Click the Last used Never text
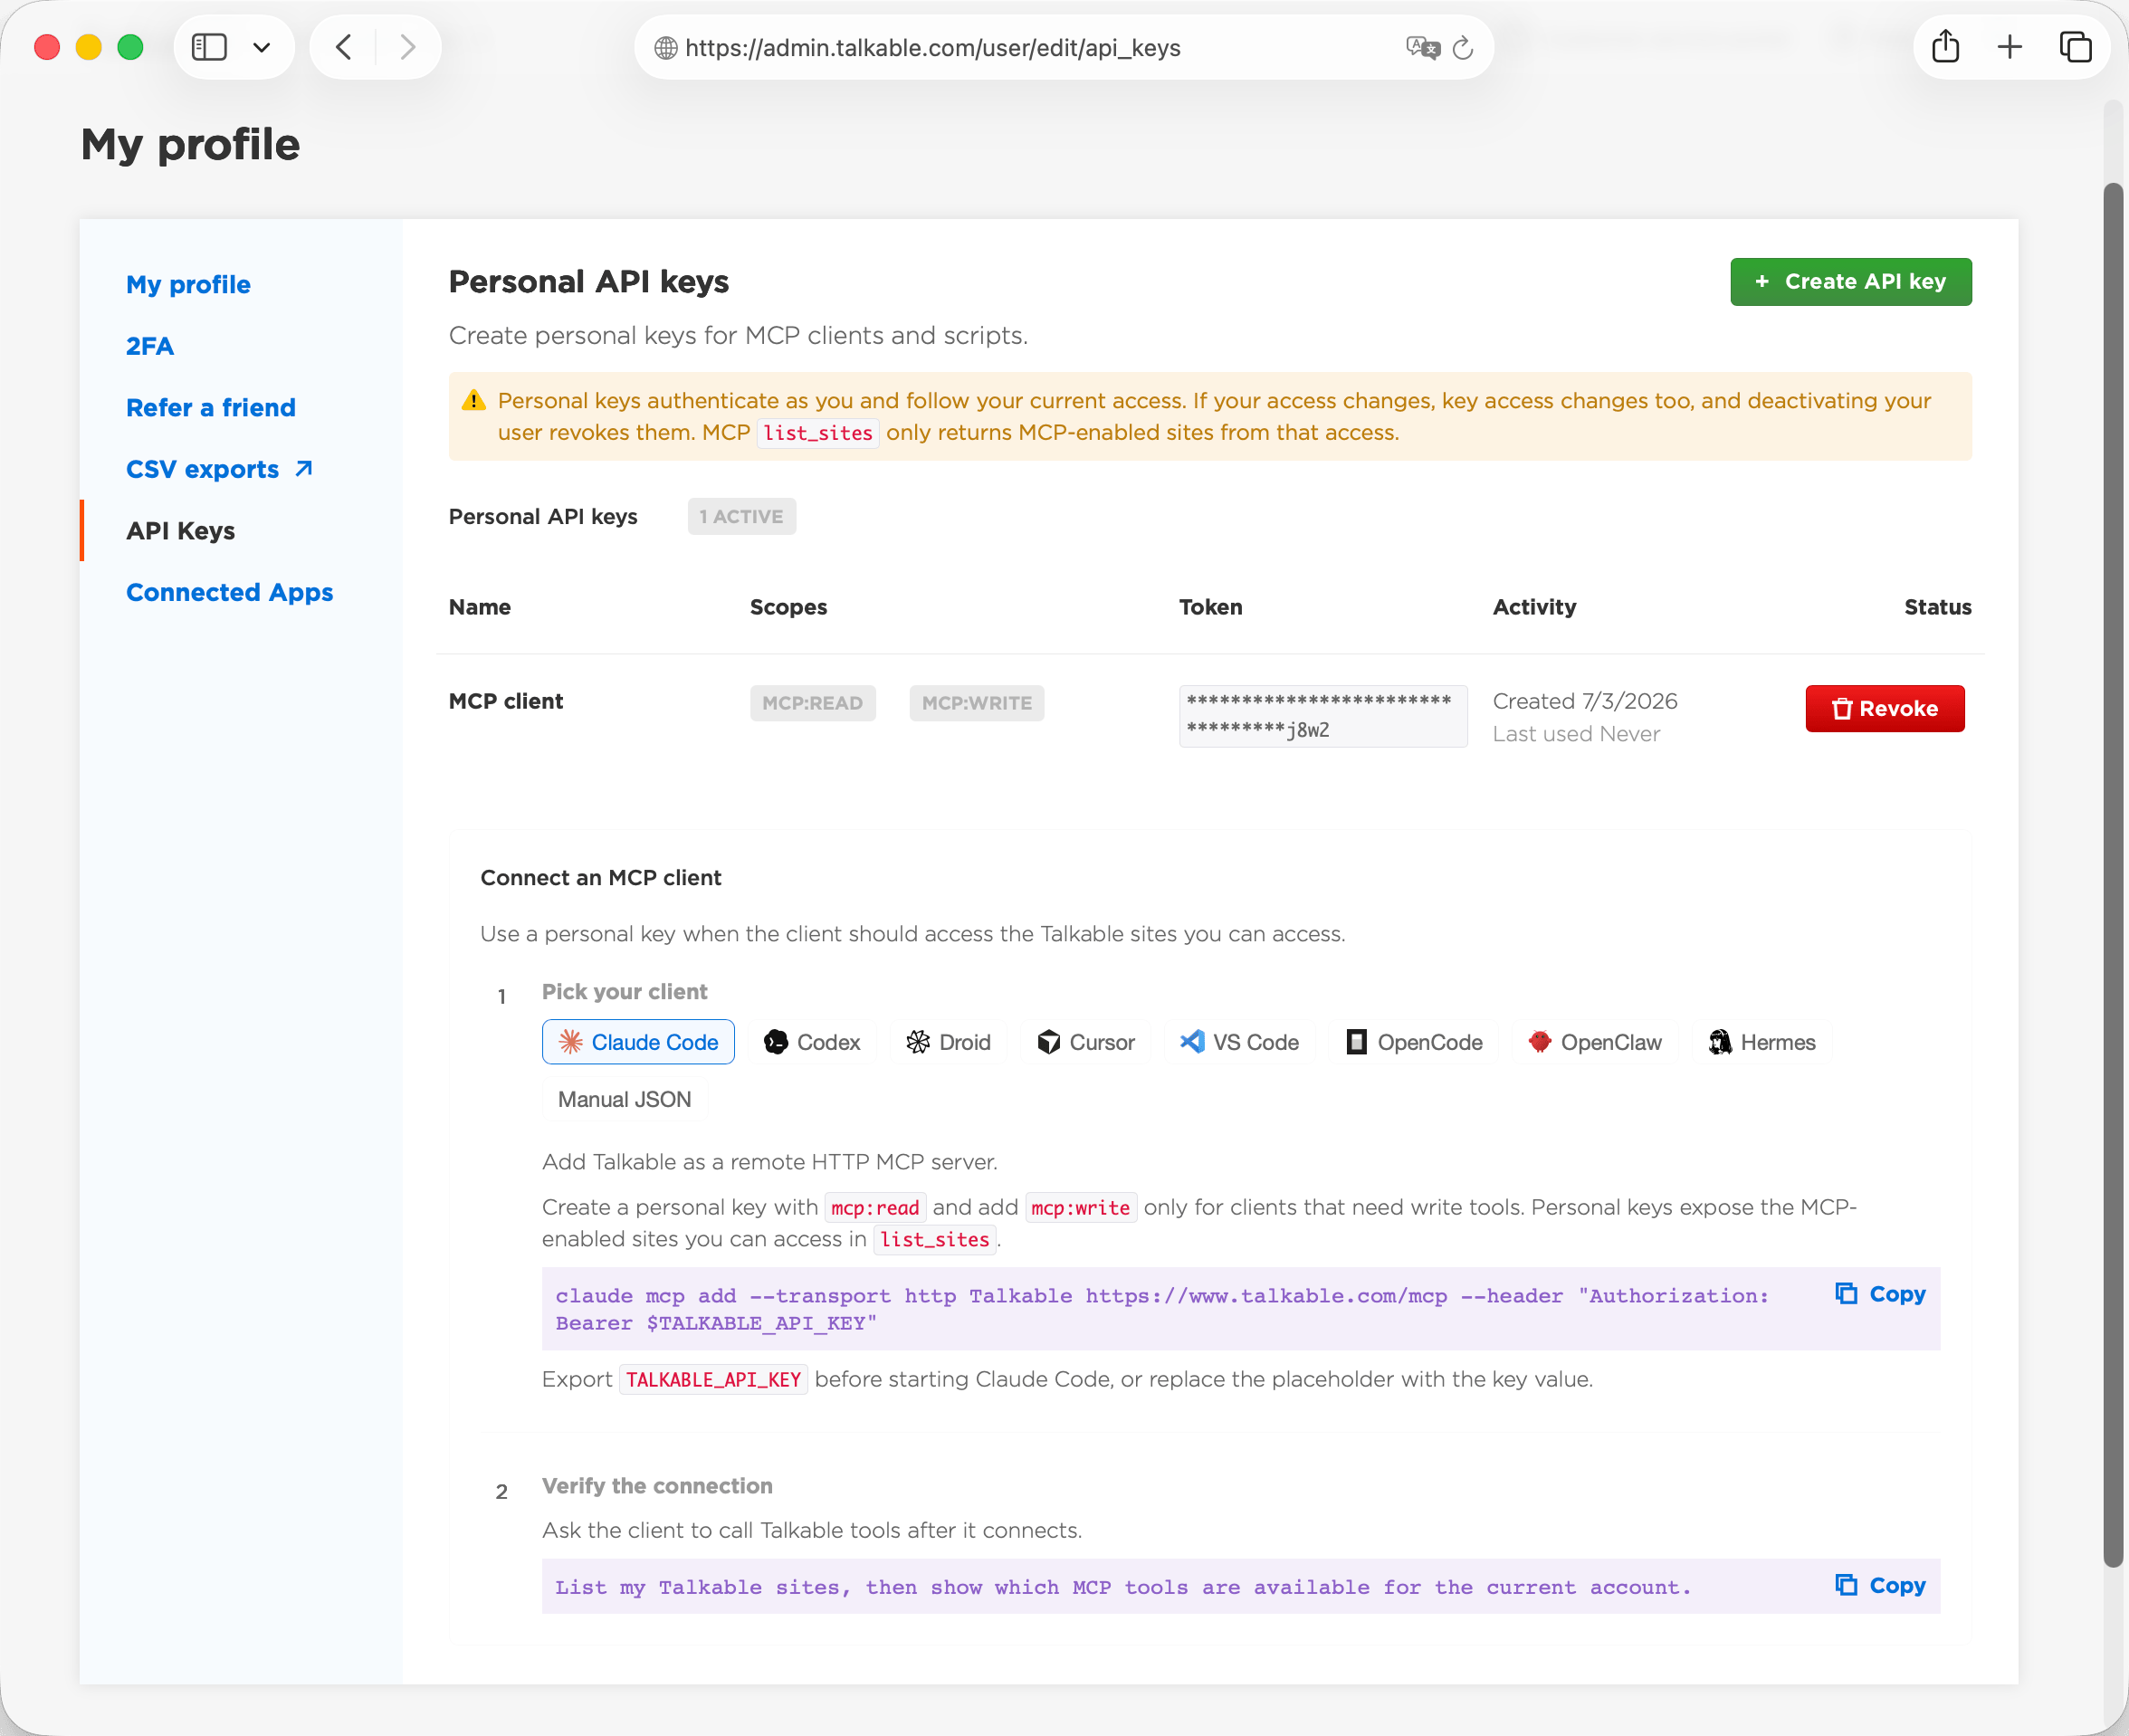 [1575, 734]
